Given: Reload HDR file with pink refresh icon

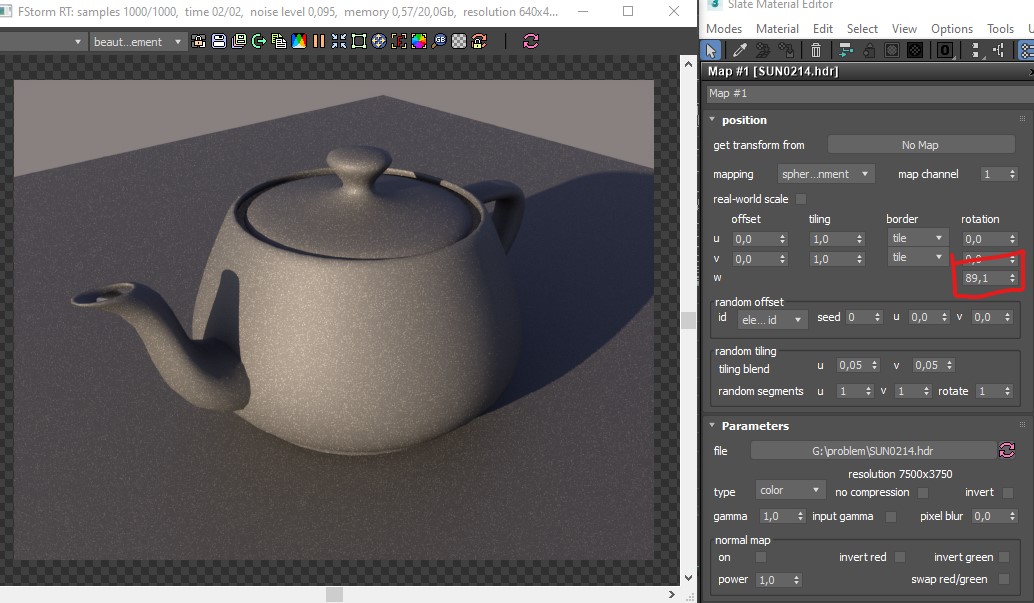Looking at the screenshot, I should click(1007, 451).
